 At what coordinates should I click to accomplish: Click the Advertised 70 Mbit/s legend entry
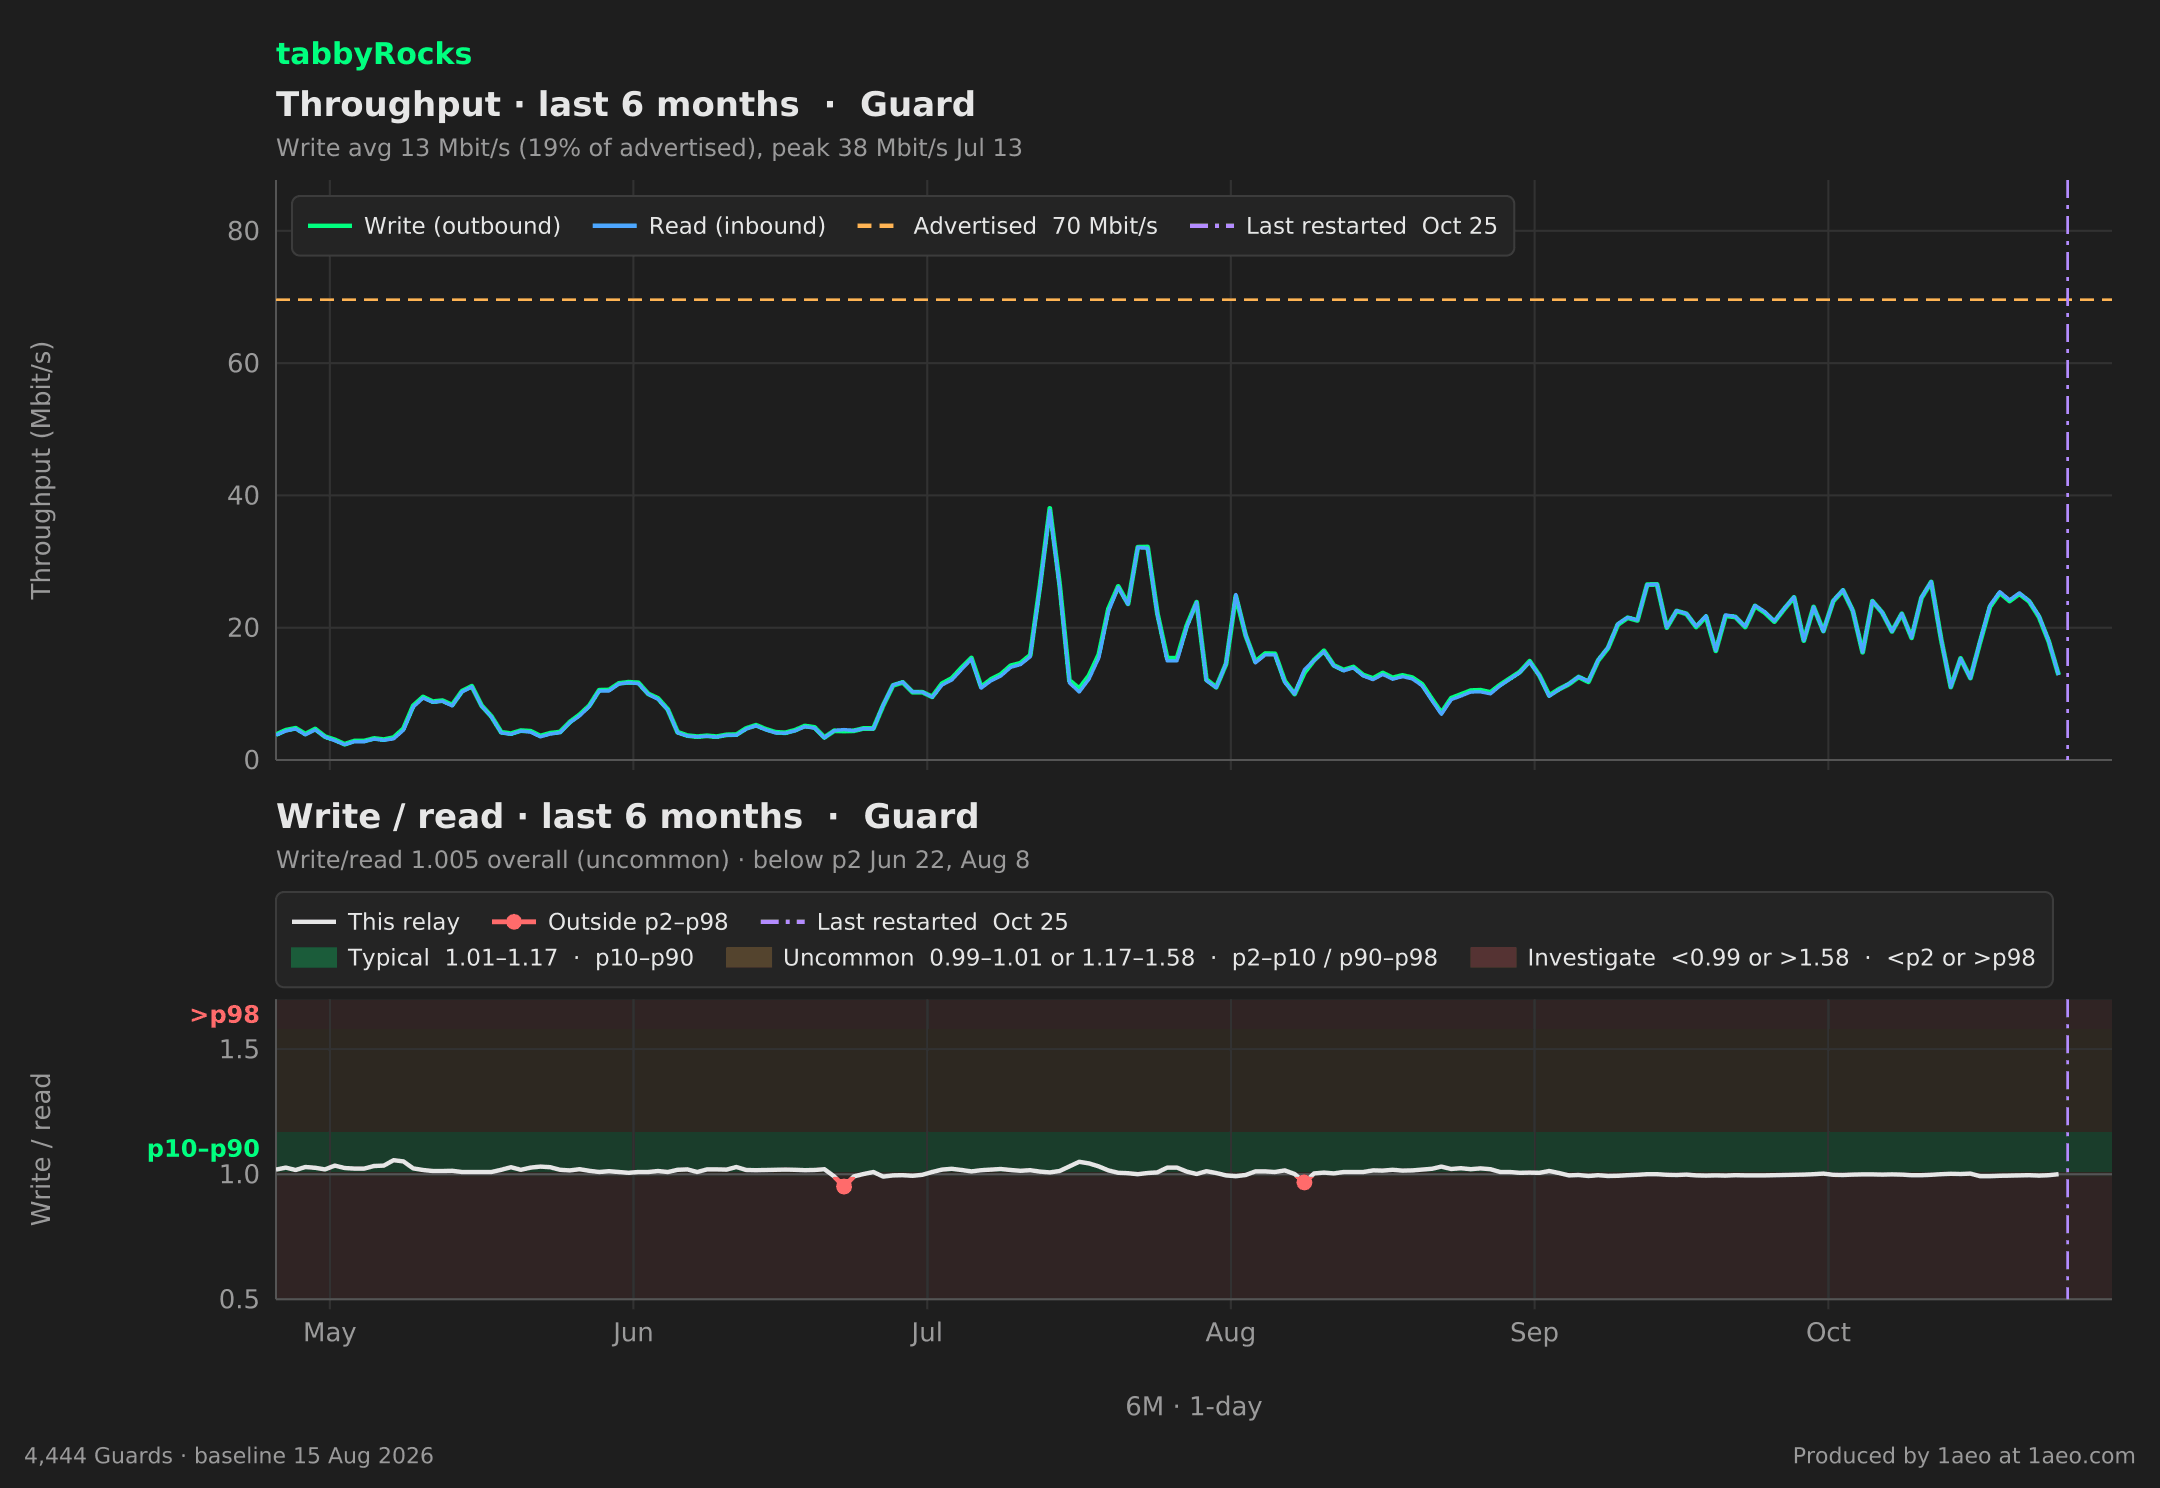[x=1007, y=226]
